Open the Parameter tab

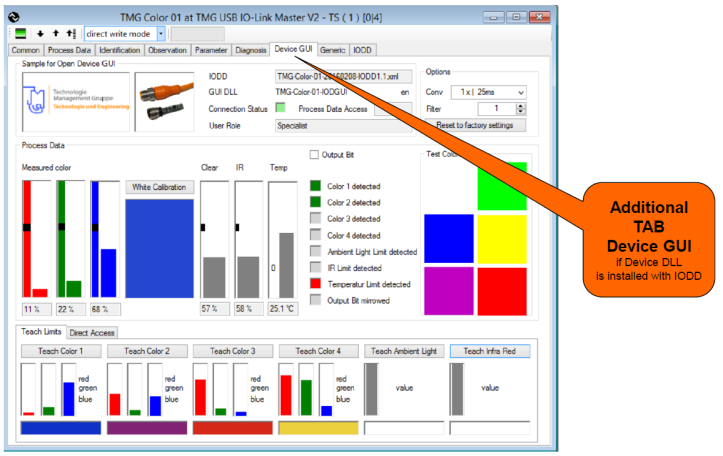coord(211,50)
